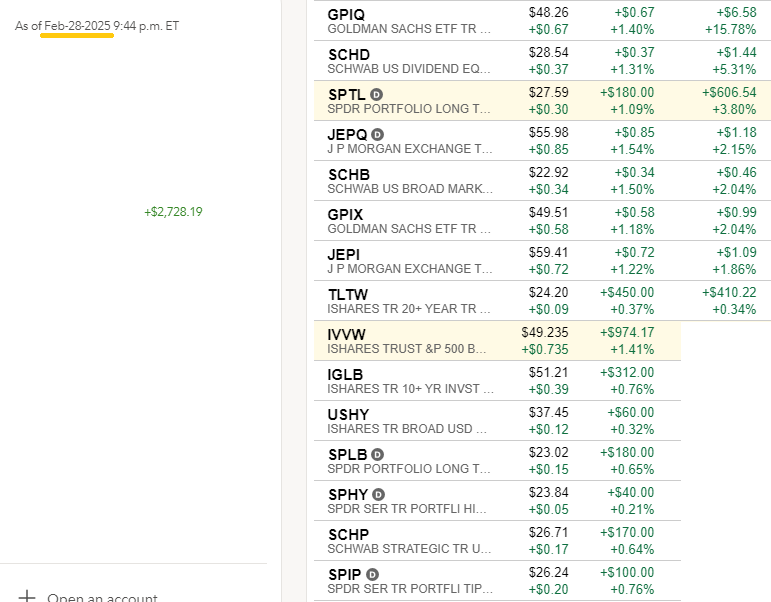Click the ISHARES TR 10+ YR INVST description
771x602 pixels.
pyautogui.click(x=411, y=389)
